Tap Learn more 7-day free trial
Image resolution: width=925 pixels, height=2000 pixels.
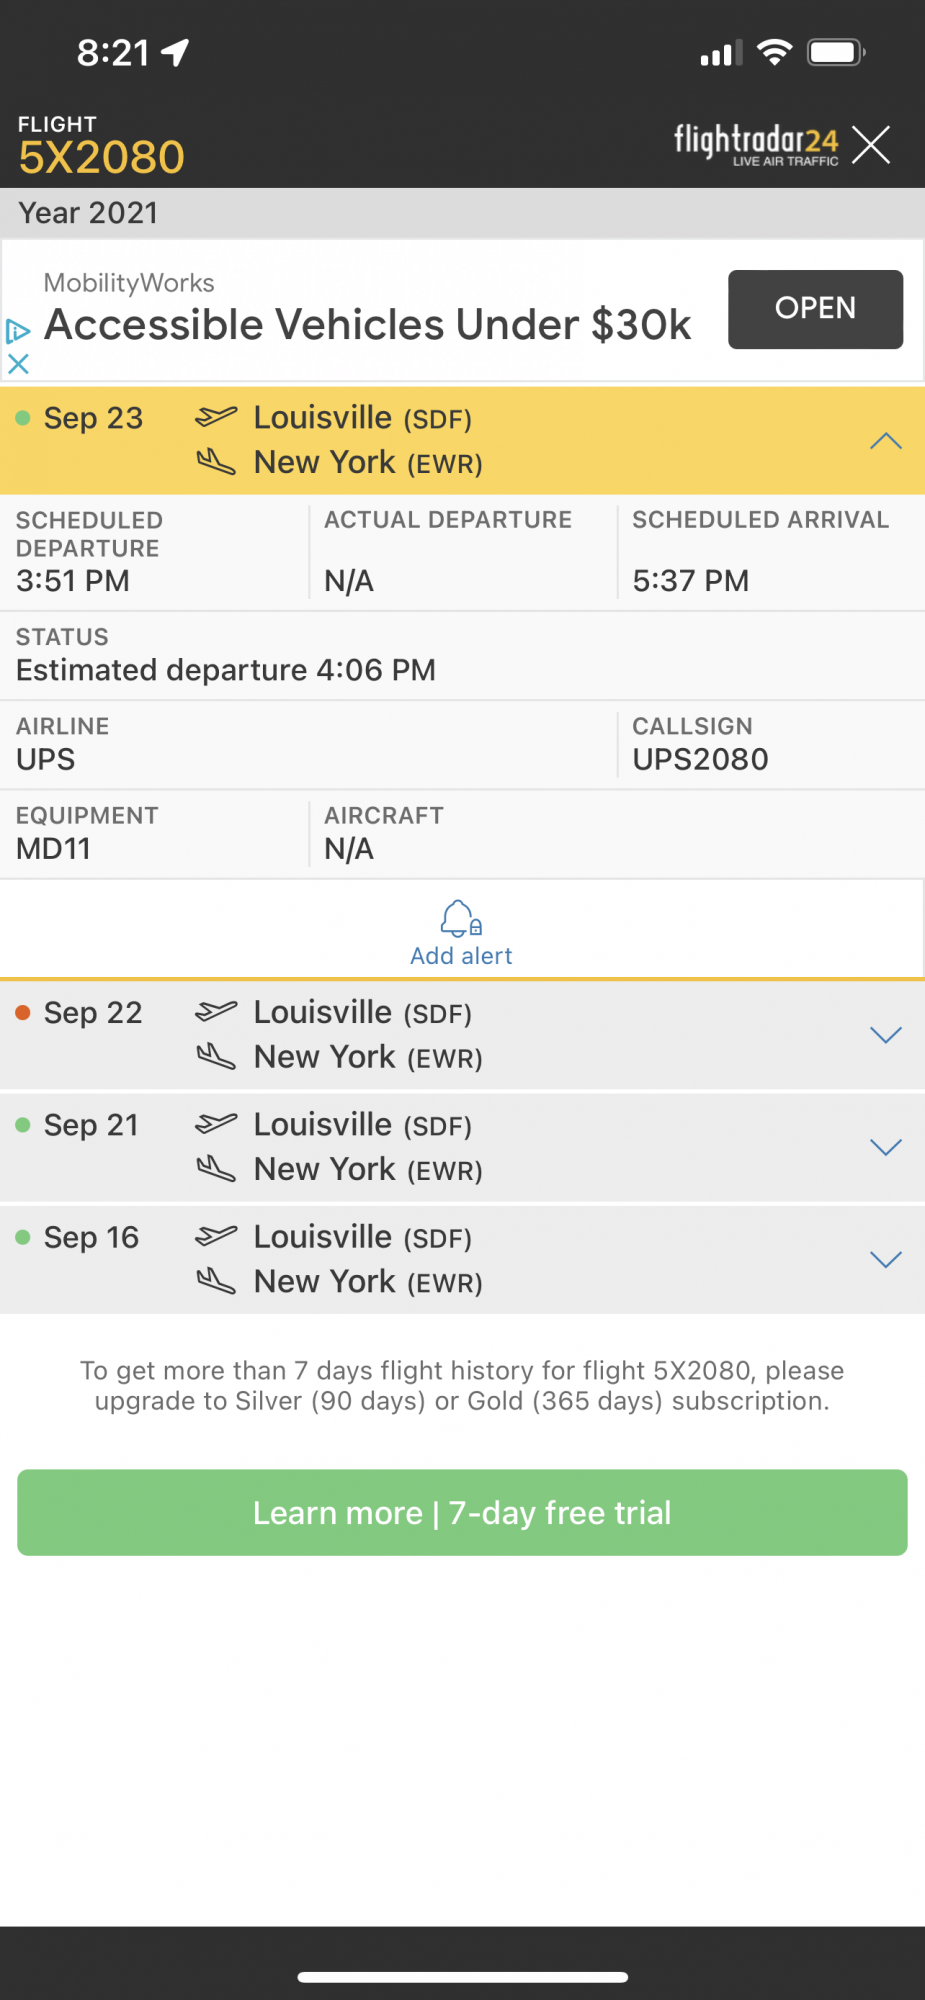point(462,1512)
